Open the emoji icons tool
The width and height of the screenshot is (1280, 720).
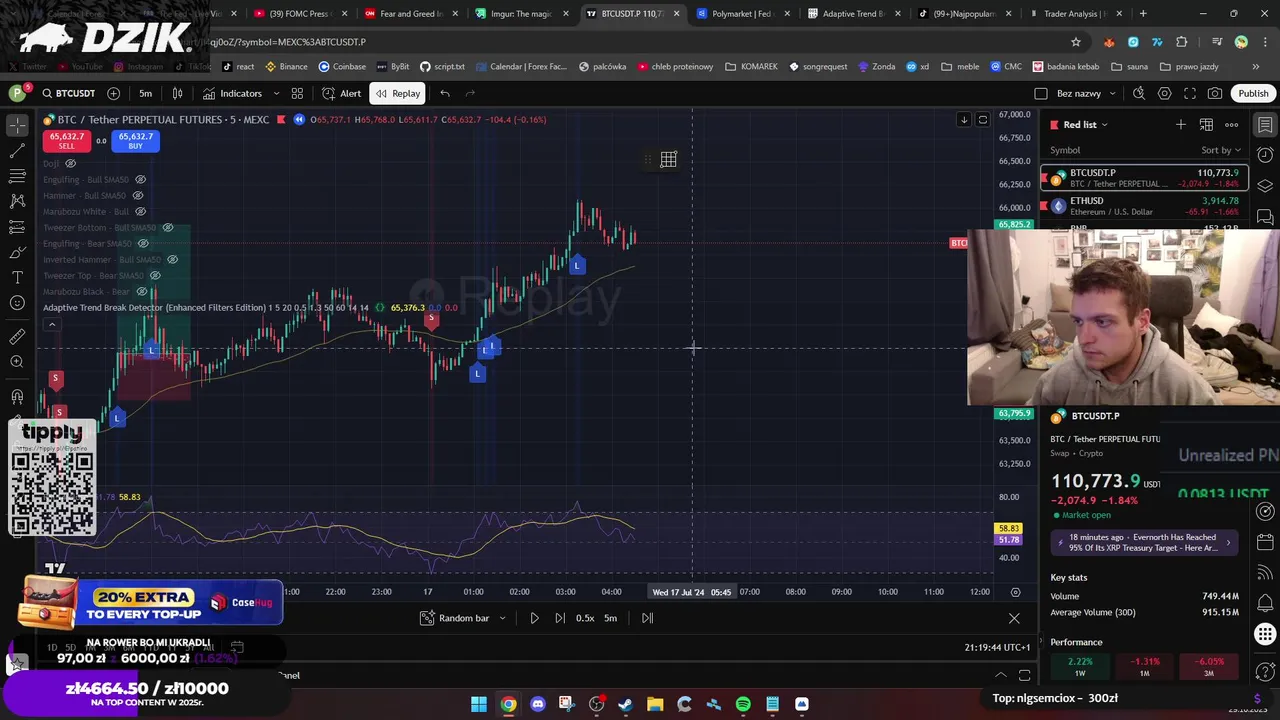click(x=17, y=303)
